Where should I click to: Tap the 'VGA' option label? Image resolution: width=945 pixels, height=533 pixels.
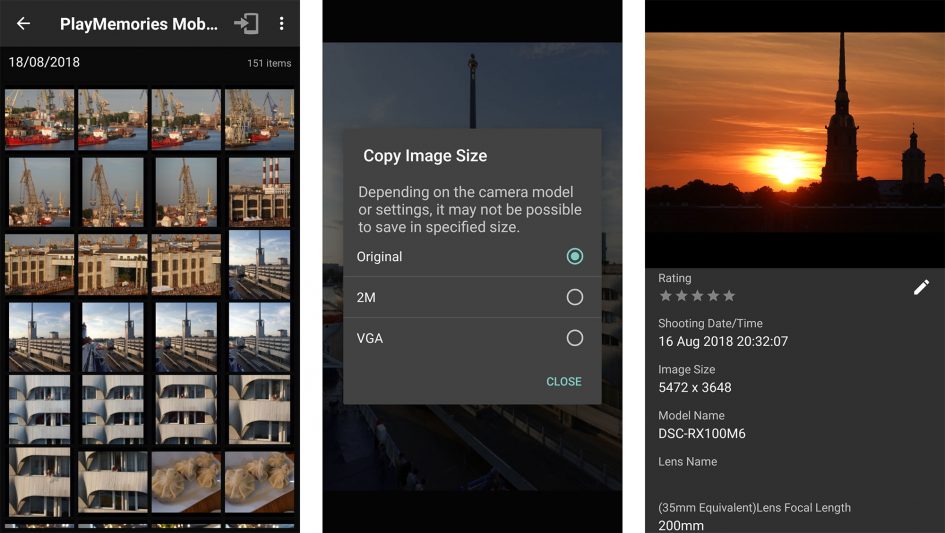click(369, 338)
